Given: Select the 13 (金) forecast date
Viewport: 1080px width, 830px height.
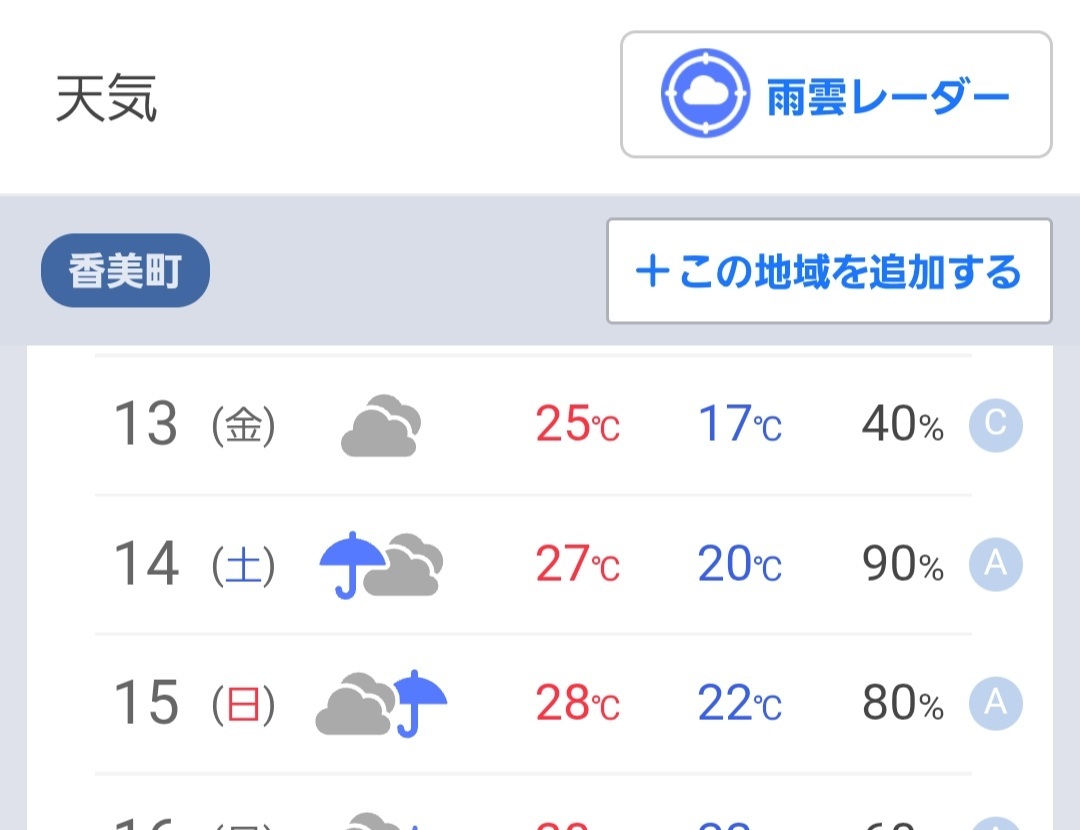Looking at the screenshot, I should point(195,424).
